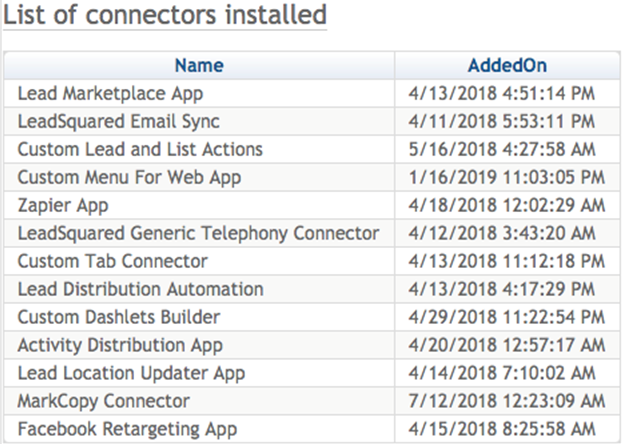Select LeadSquared Email Sync connector
Viewport: 624px width, 444px height.
[x=119, y=122]
